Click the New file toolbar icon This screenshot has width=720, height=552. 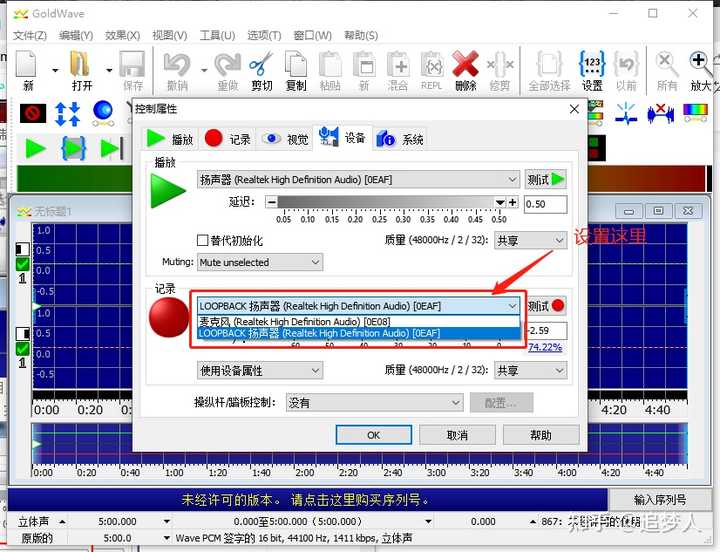pyautogui.click(x=26, y=64)
